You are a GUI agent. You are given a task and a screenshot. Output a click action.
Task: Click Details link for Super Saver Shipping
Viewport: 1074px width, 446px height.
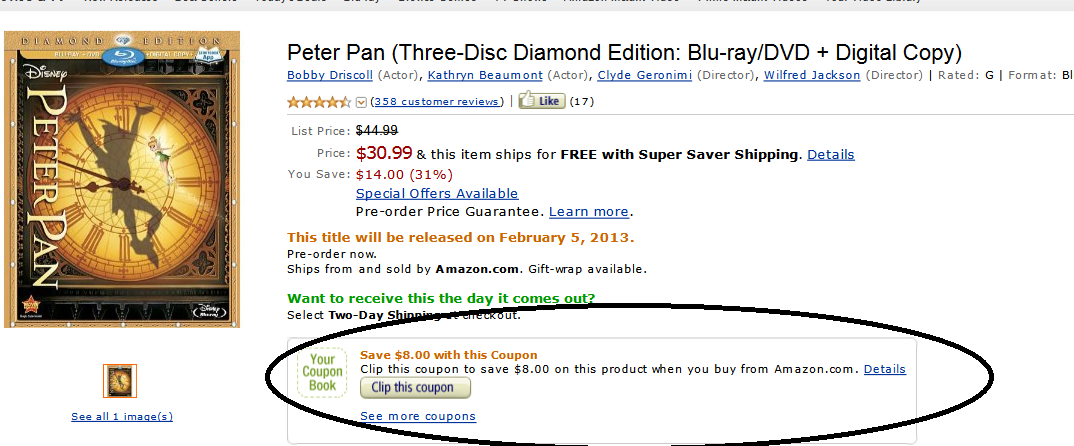(x=831, y=154)
